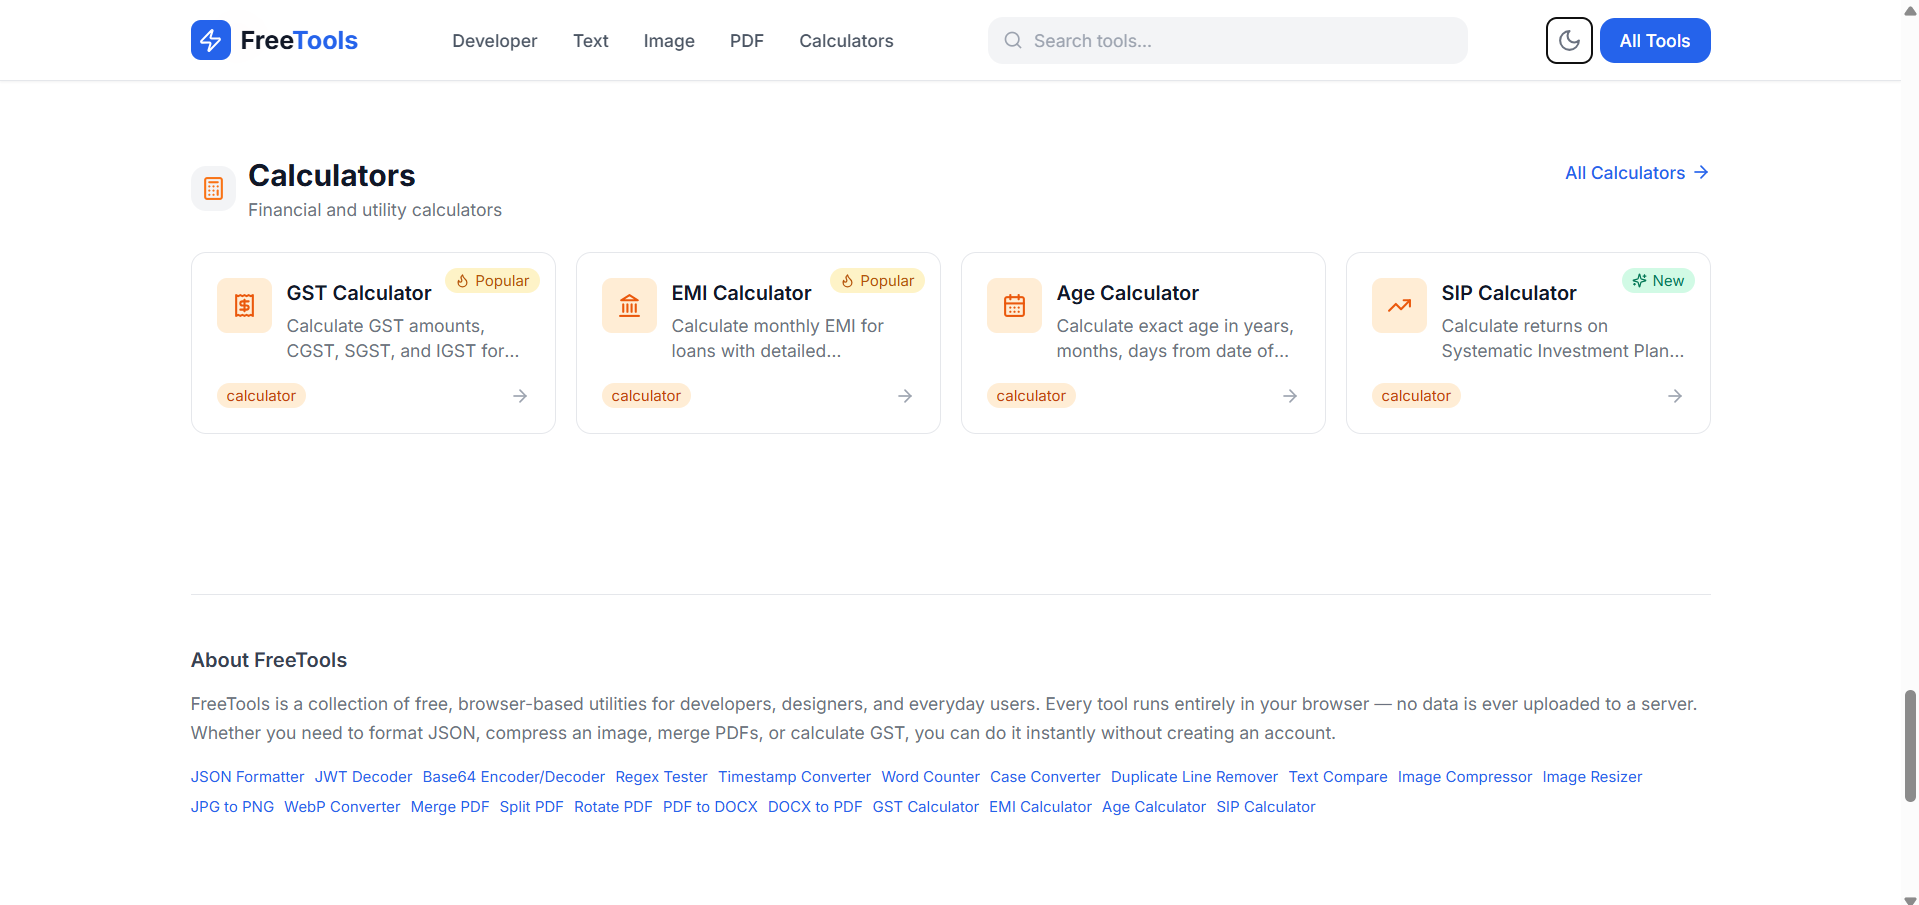Click the arrow on the Age Calculator card

pyautogui.click(x=1290, y=396)
